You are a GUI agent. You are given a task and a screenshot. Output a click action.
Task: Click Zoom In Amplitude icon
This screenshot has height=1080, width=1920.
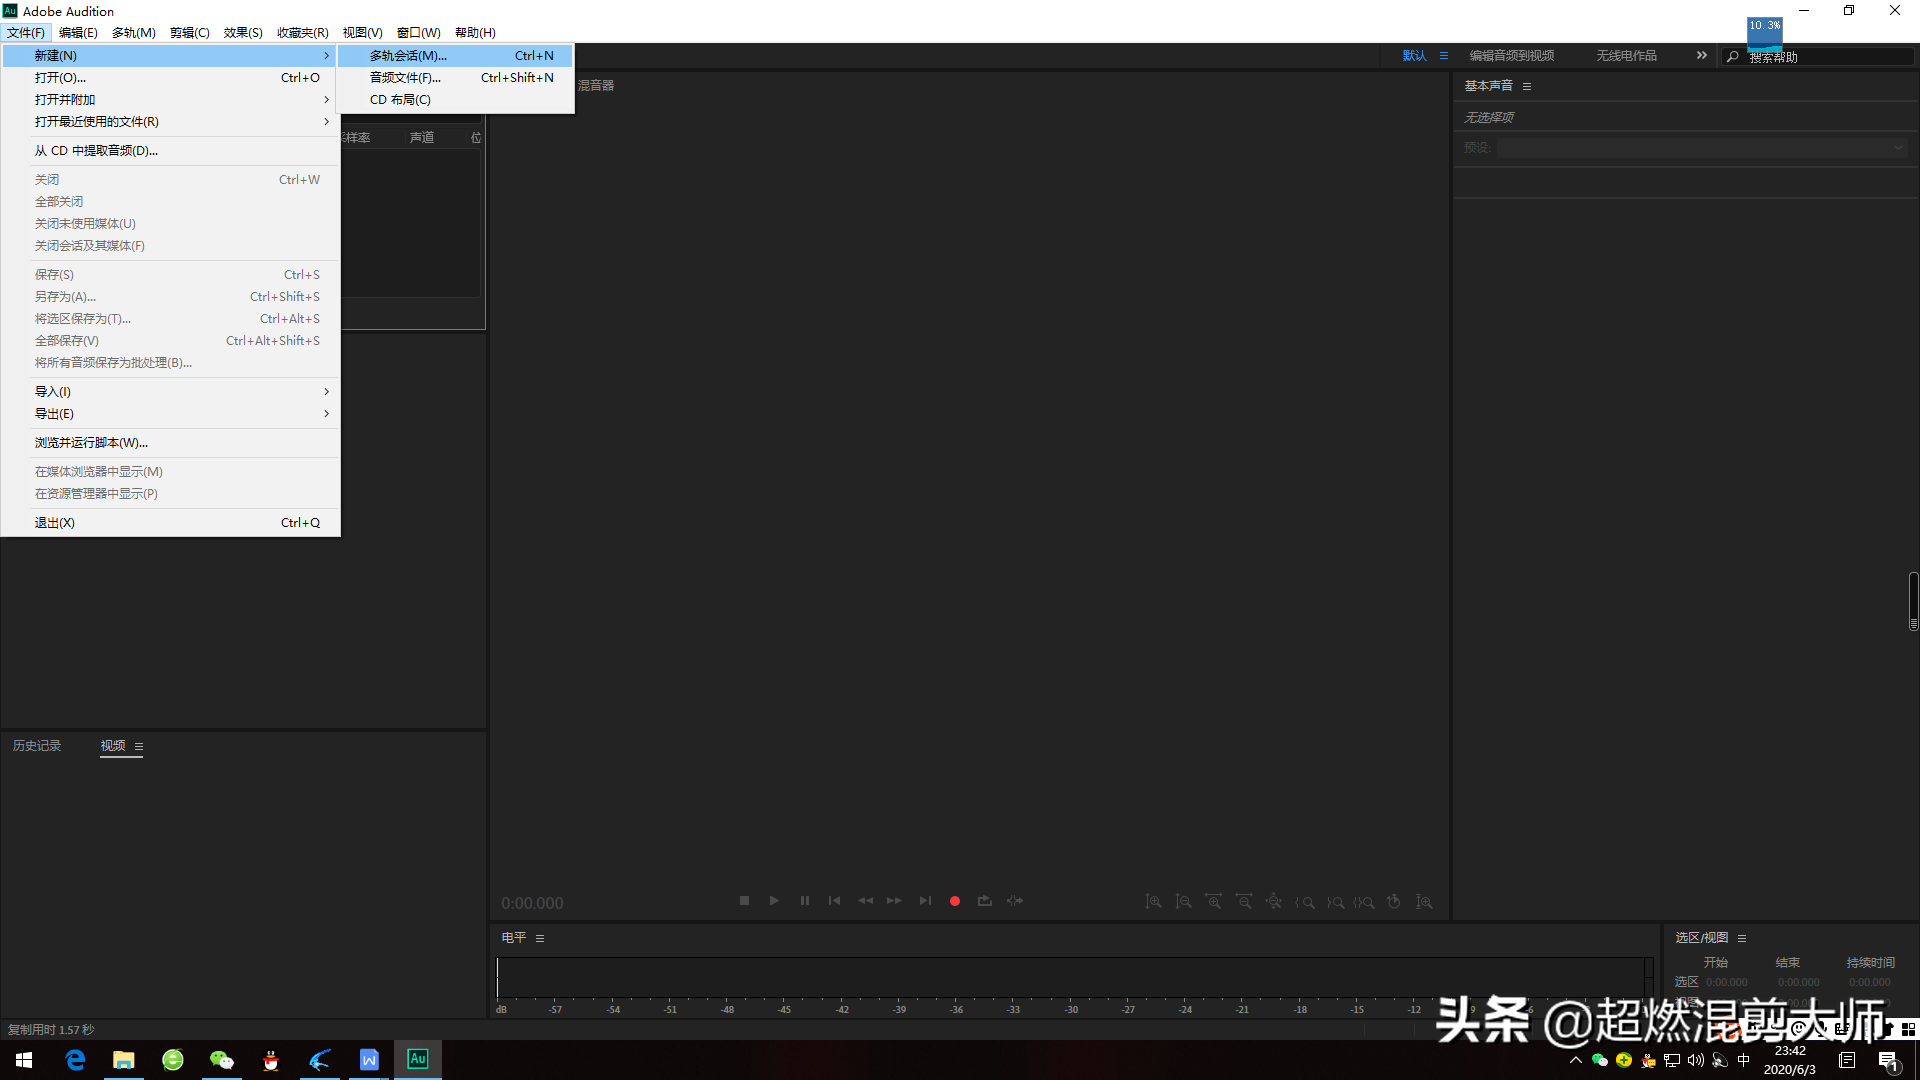[1153, 902]
